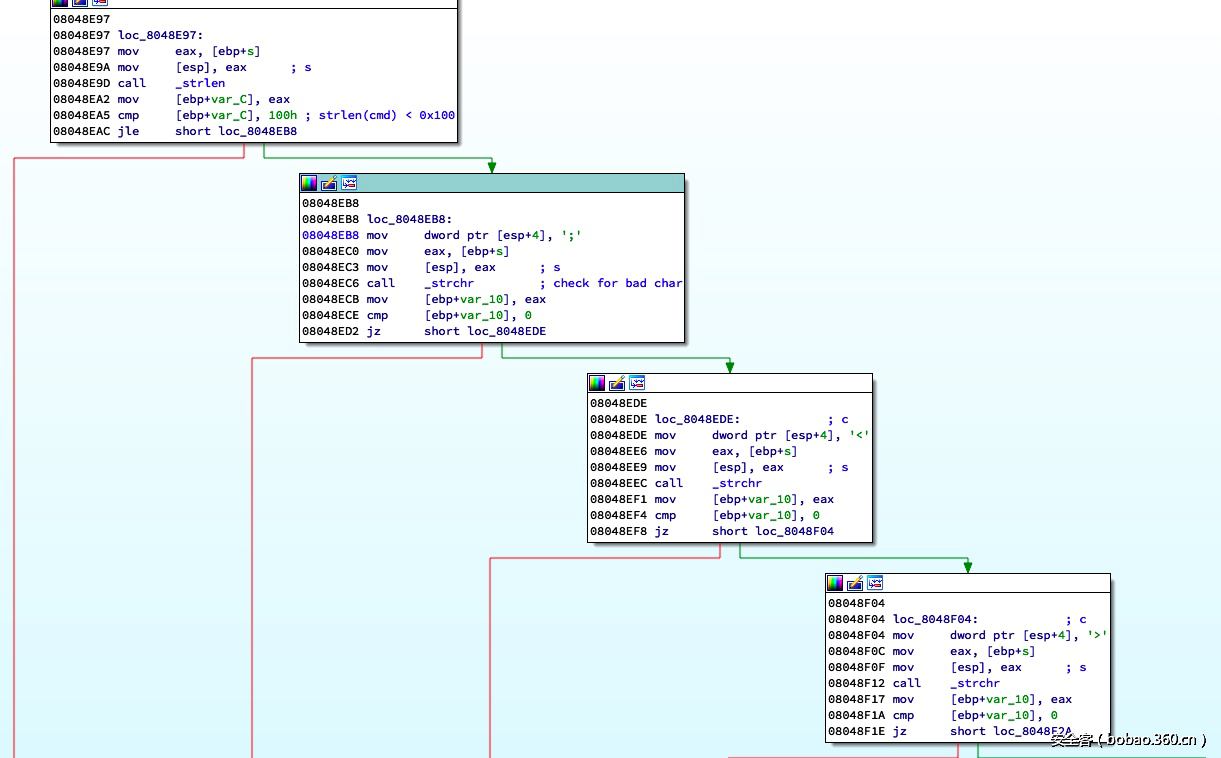Image resolution: width=1221 pixels, height=758 pixels.
Task: Click pencil edit icon on loc_8048F04 node
Action: coord(855,583)
